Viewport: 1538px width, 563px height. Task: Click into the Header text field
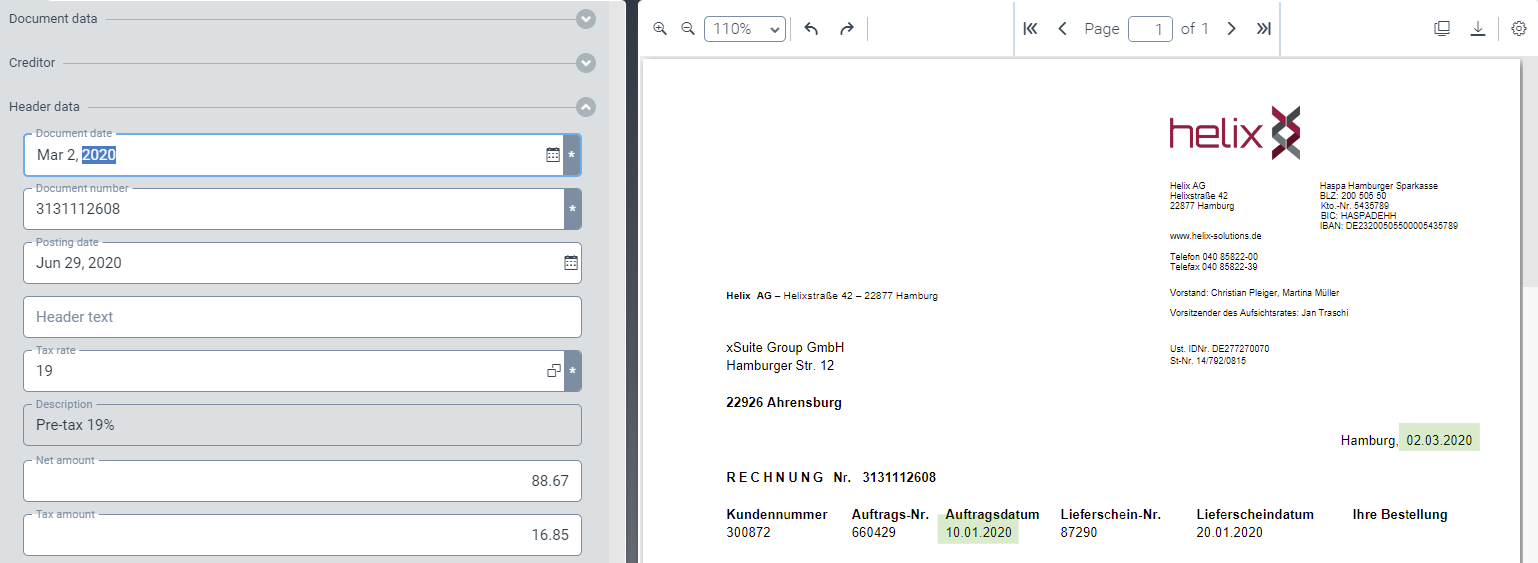[x=302, y=317]
